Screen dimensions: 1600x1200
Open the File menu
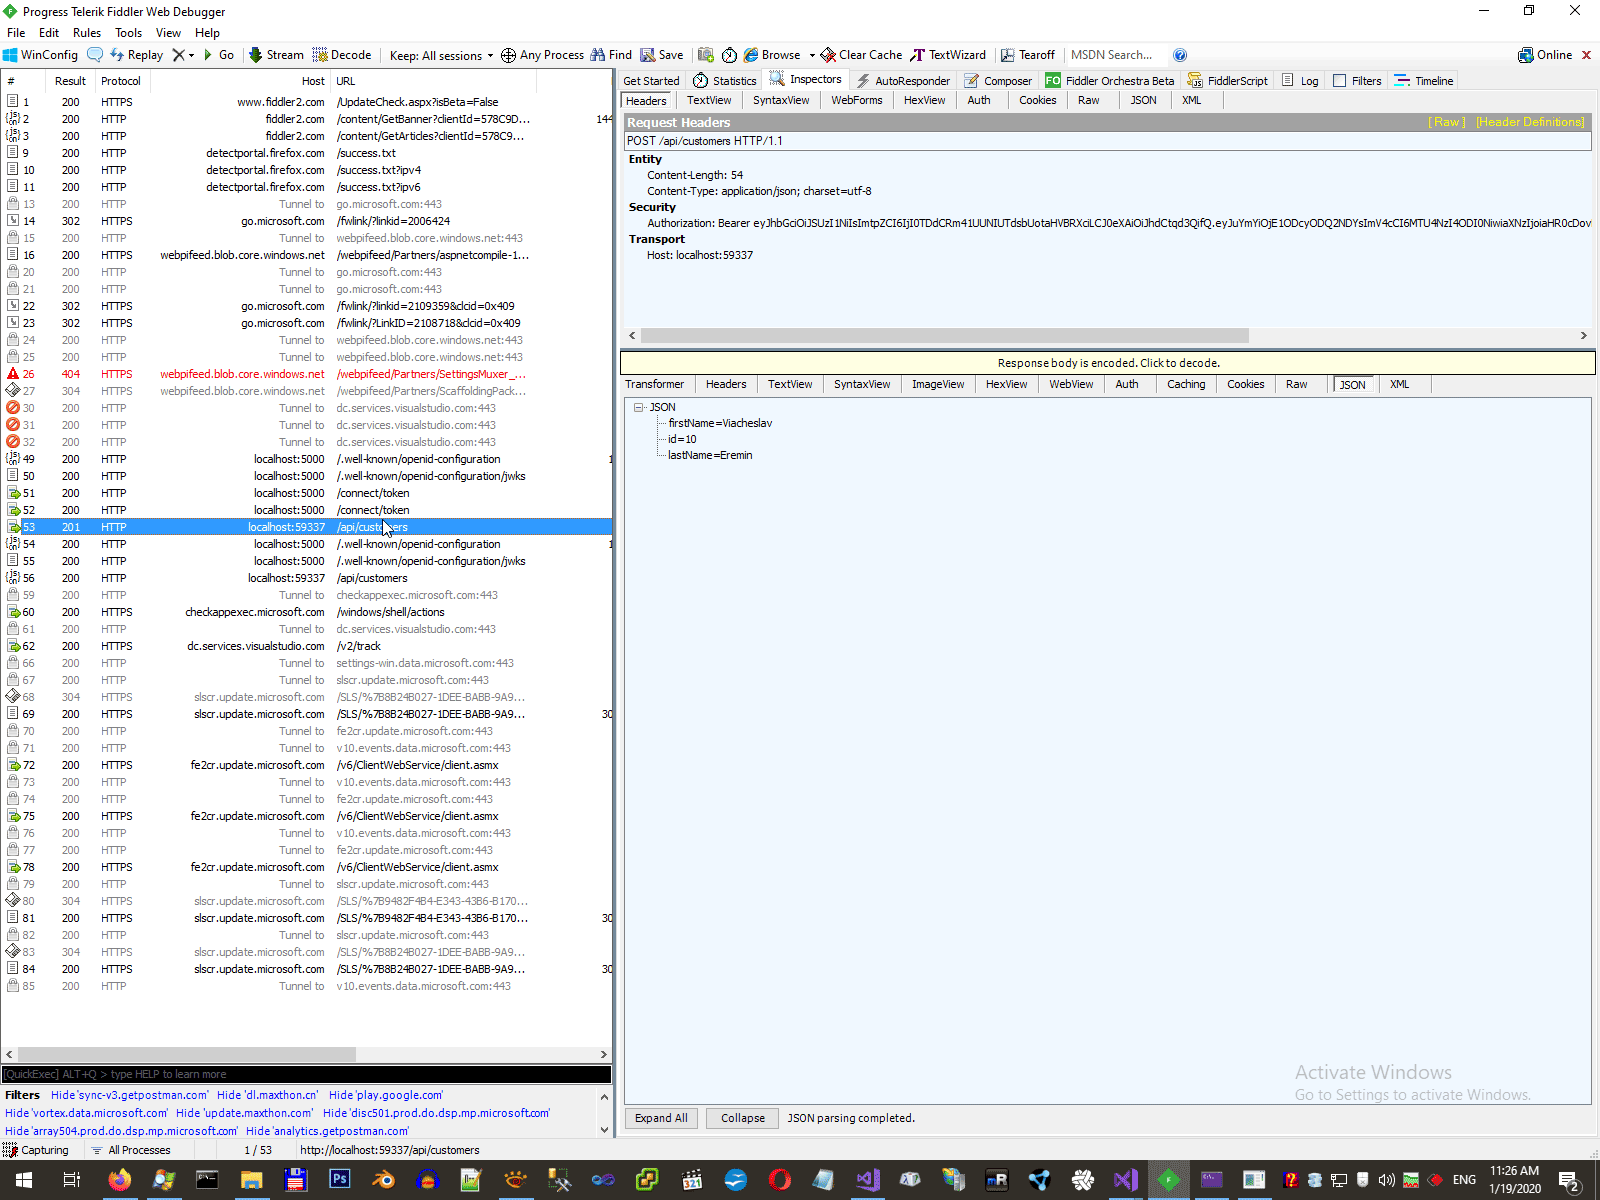(x=16, y=33)
